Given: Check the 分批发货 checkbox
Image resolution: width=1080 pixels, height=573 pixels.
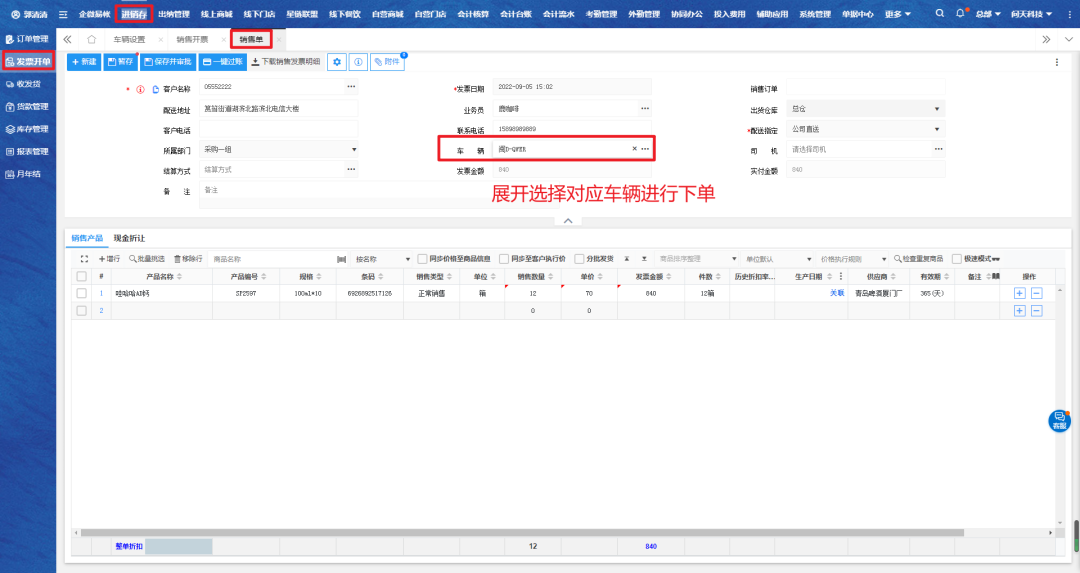Looking at the screenshot, I should pos(579,258).
